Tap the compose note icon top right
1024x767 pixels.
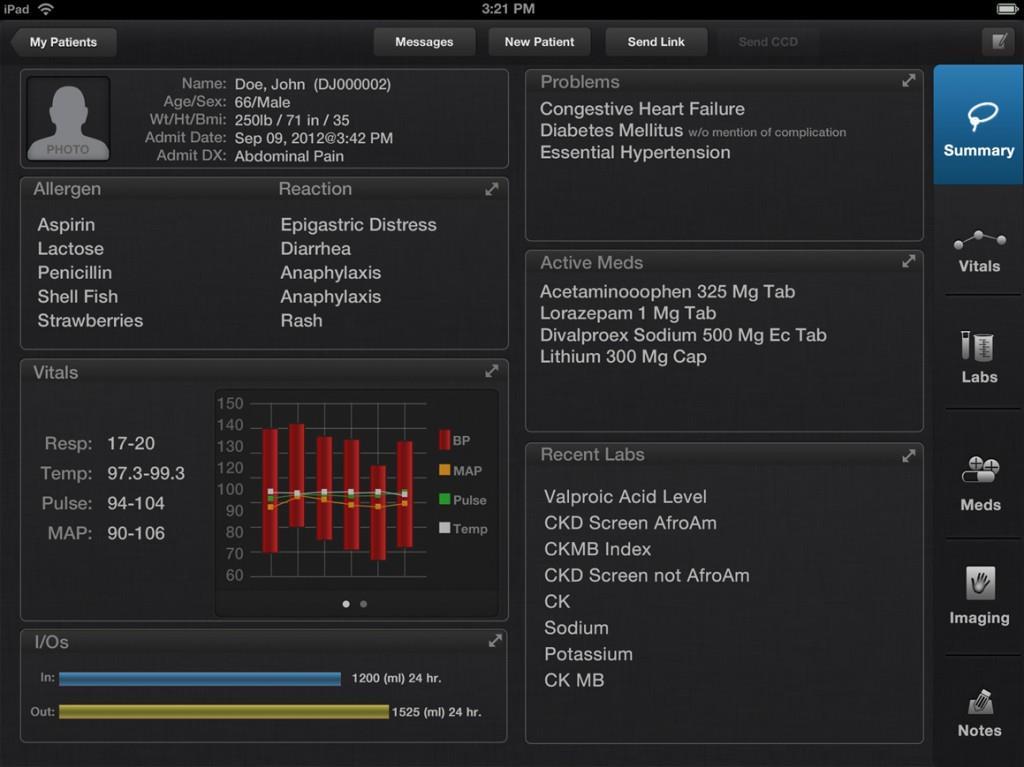coord(999,42)
